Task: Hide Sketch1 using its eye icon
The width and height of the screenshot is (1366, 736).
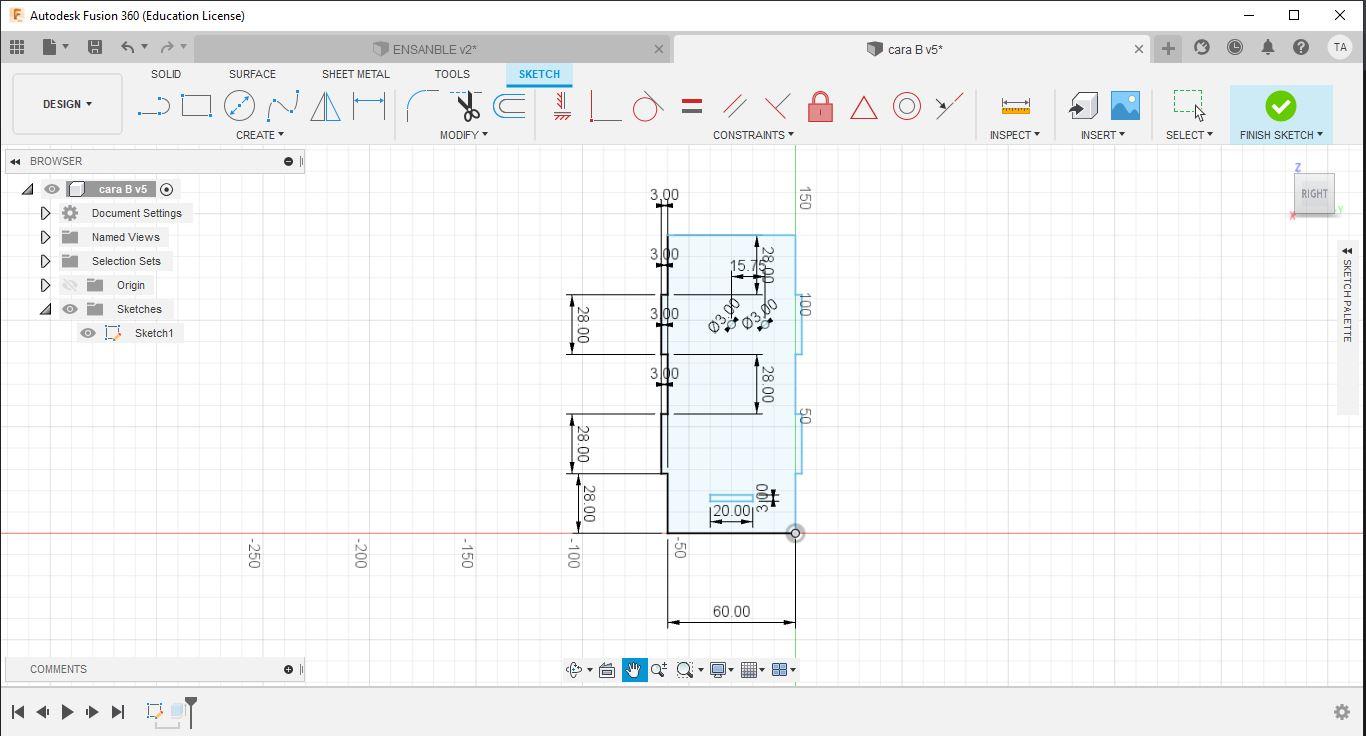Action: pyautogui.click(x=88, y=333)
